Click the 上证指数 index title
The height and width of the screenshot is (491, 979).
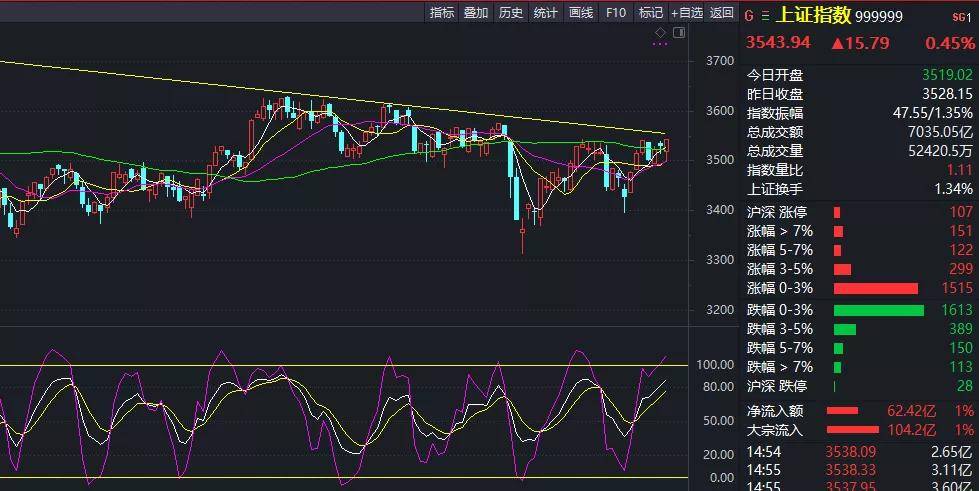814,15
